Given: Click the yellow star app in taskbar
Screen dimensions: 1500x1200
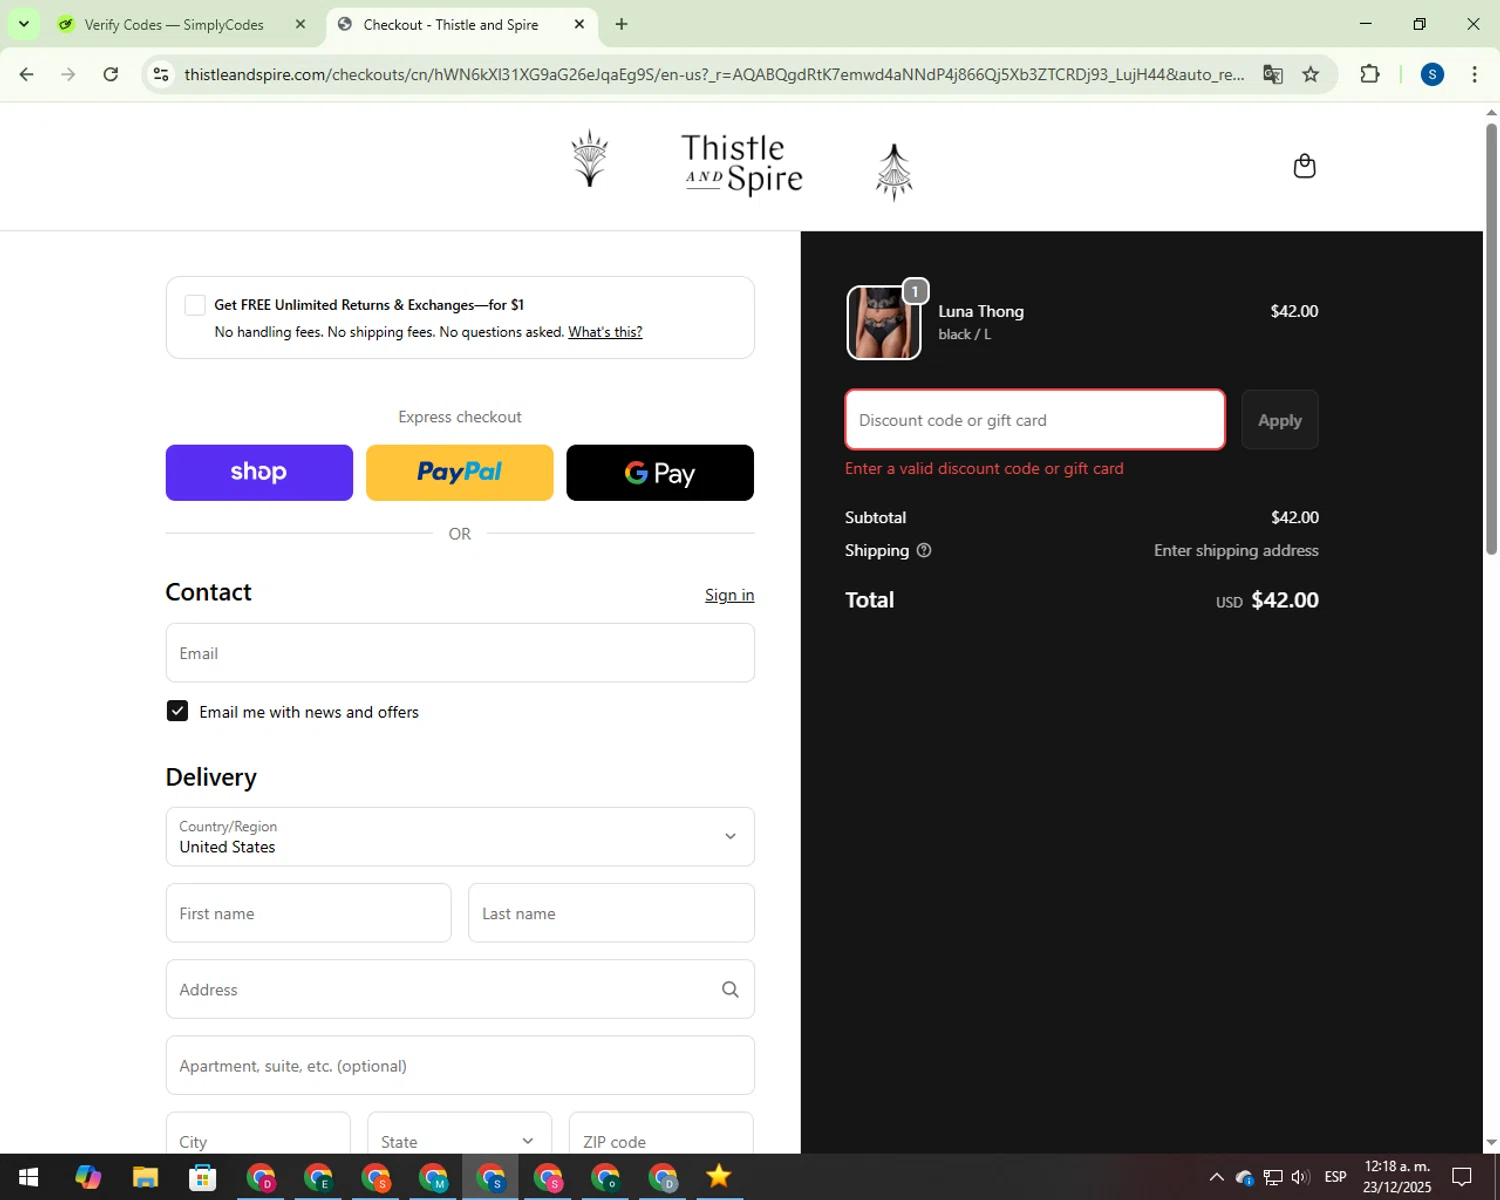Looking at the screenshot, I should (719, 1177).
